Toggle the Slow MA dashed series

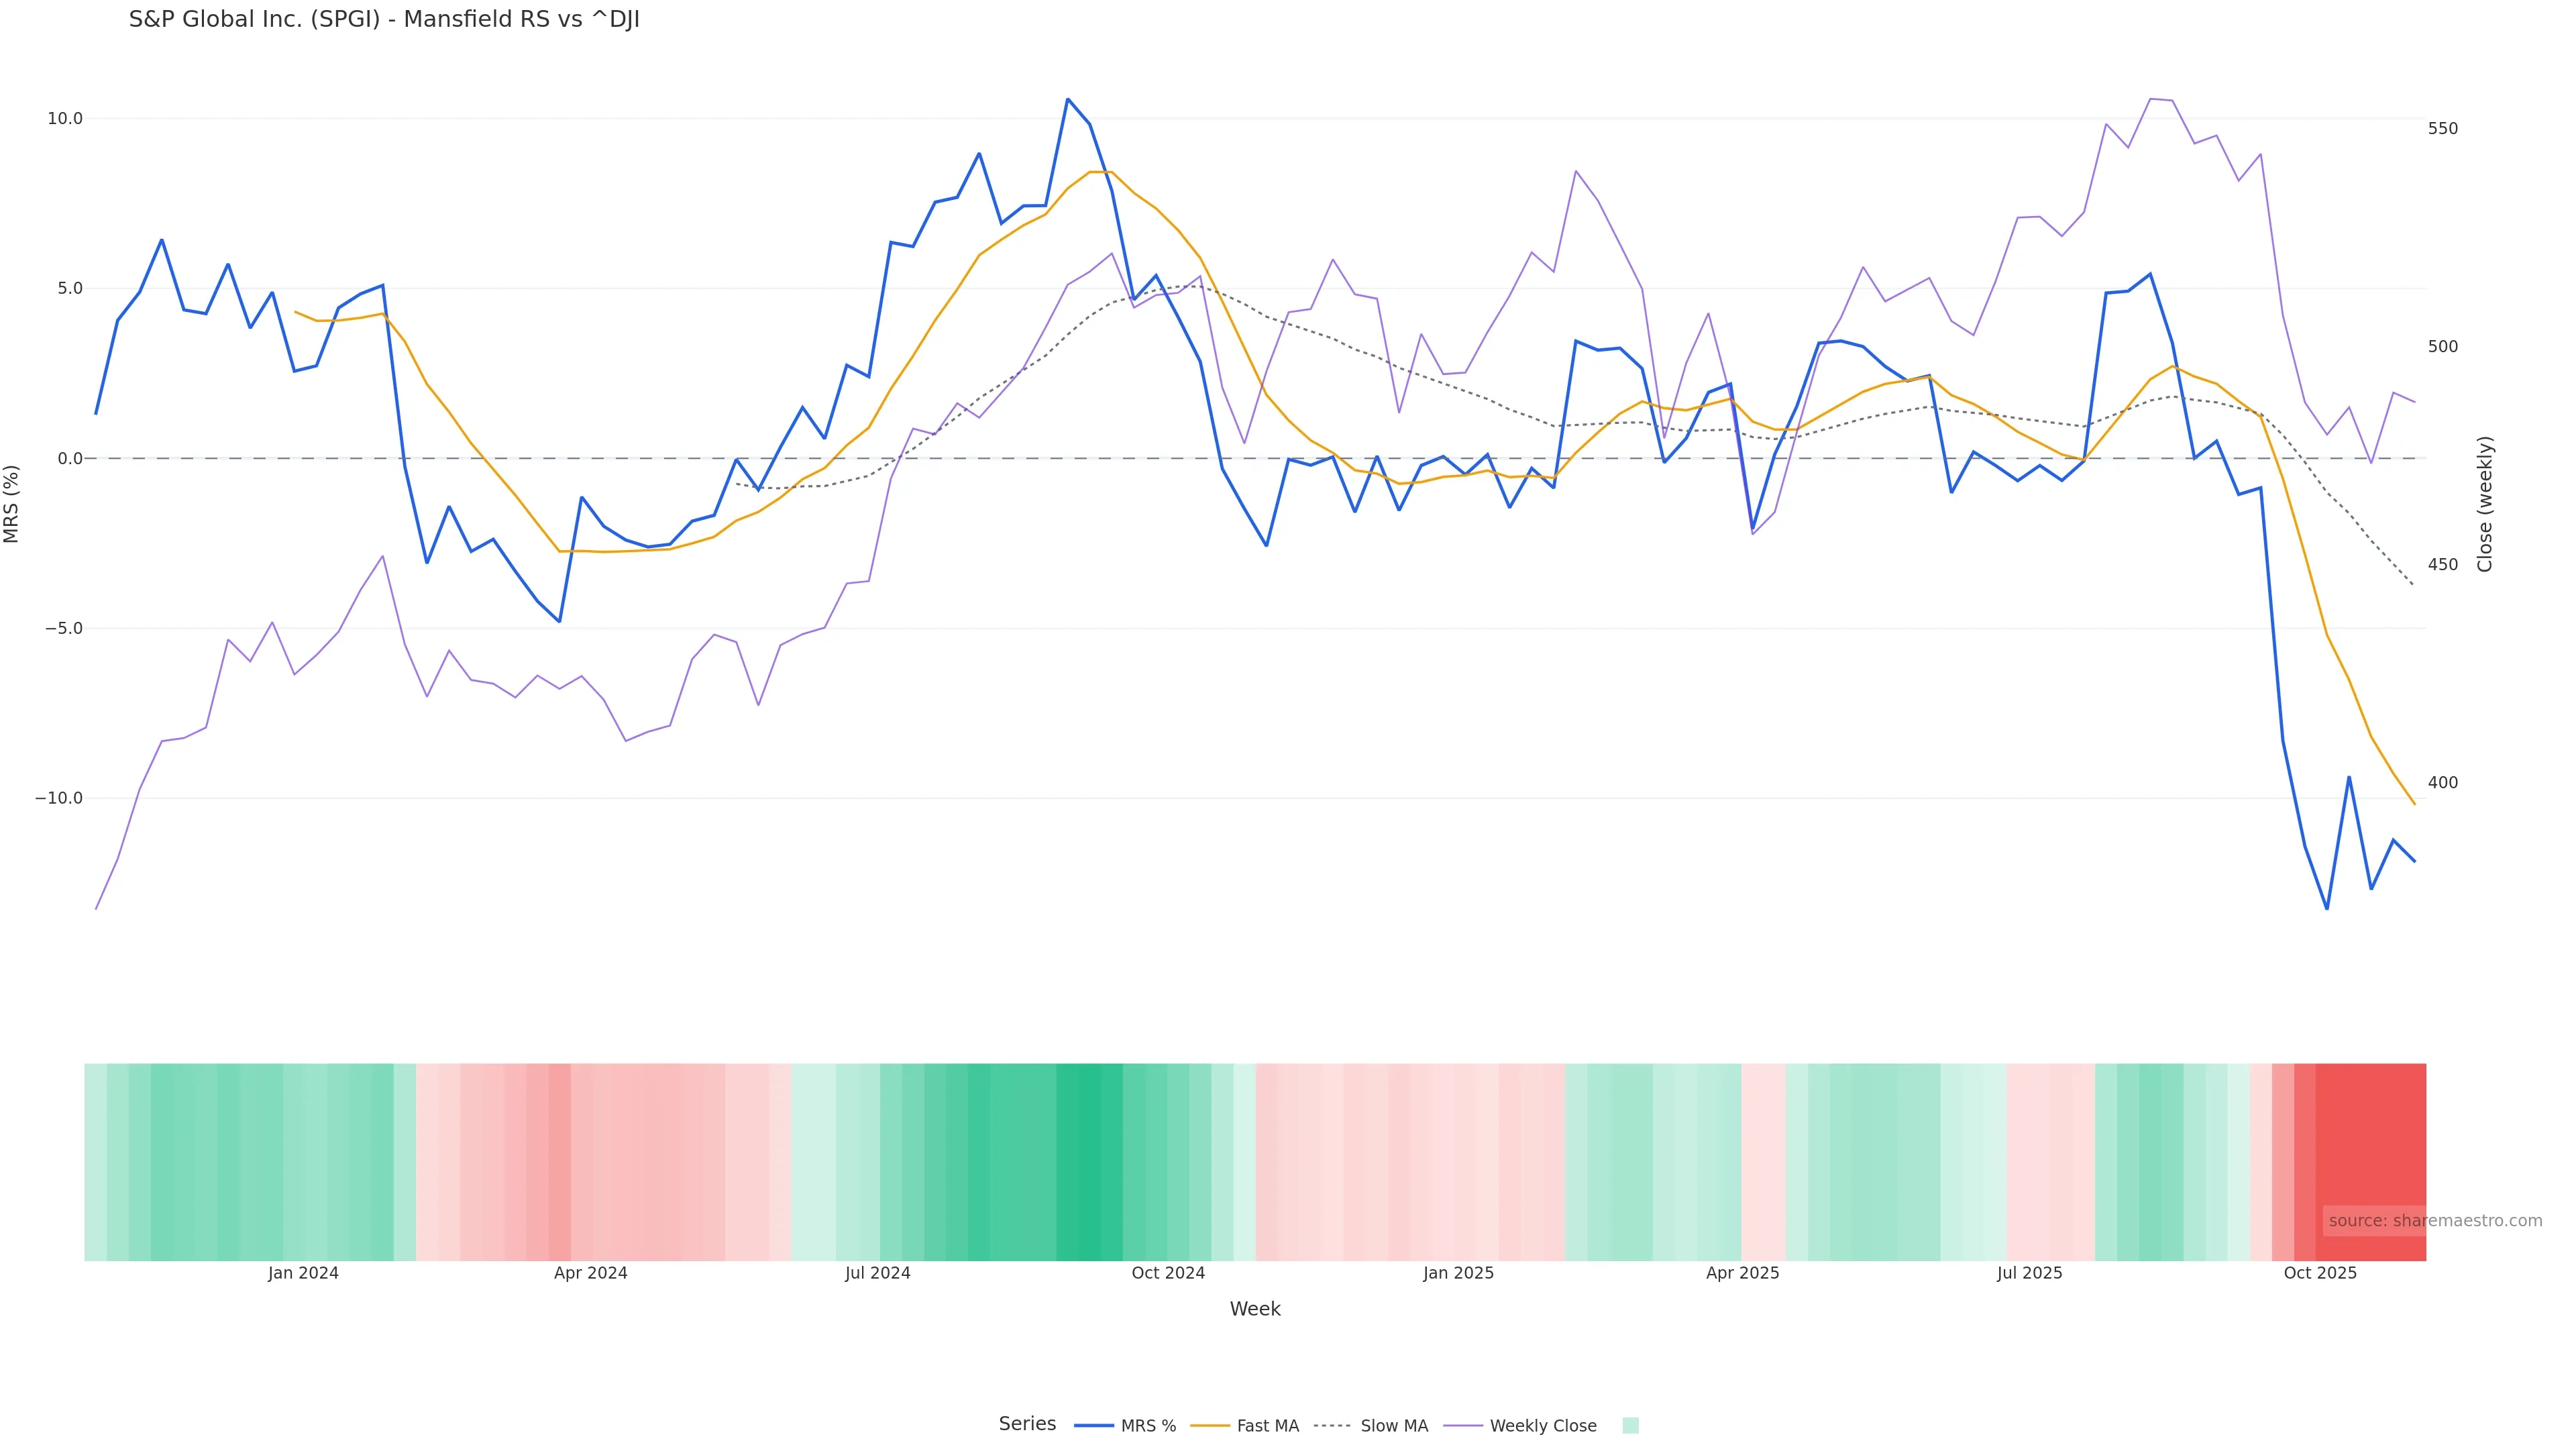(1371, 1426)
